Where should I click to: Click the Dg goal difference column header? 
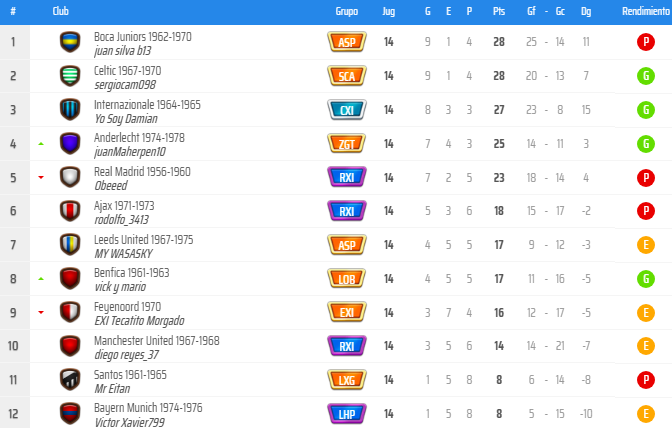[x=586, y=11]
